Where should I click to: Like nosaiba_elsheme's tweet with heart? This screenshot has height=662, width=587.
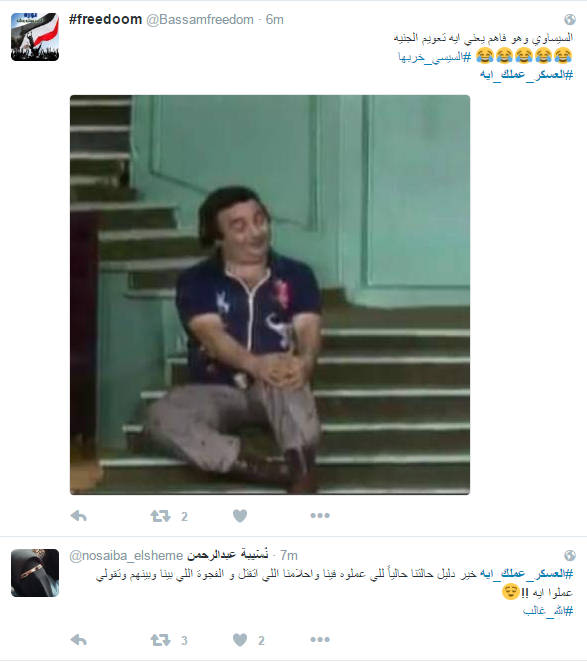tap(240, 640)
